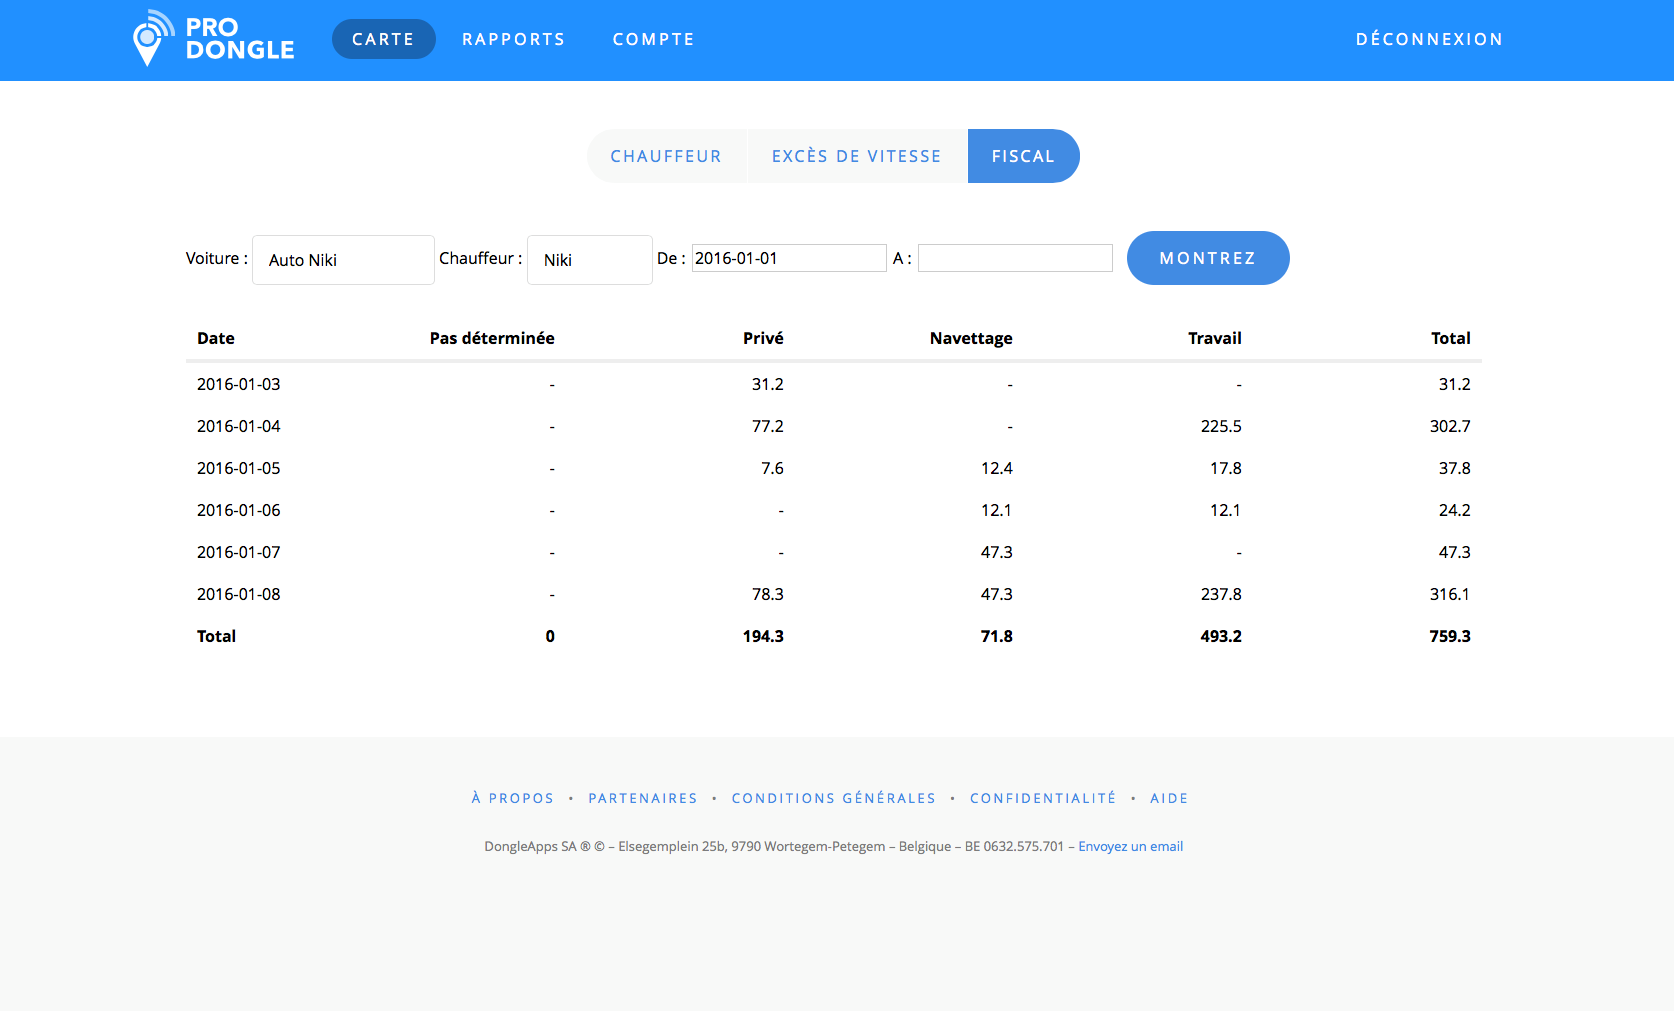Screen dimensions: 1674x1011
Task: Log out via Déconnexion
Action: pos(1429,39)
